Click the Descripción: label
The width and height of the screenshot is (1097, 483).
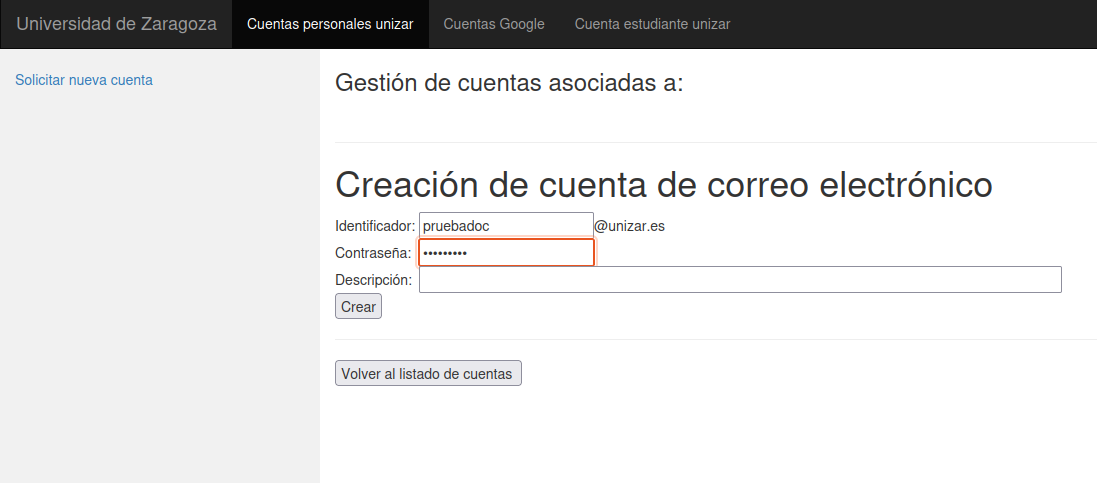374,280
